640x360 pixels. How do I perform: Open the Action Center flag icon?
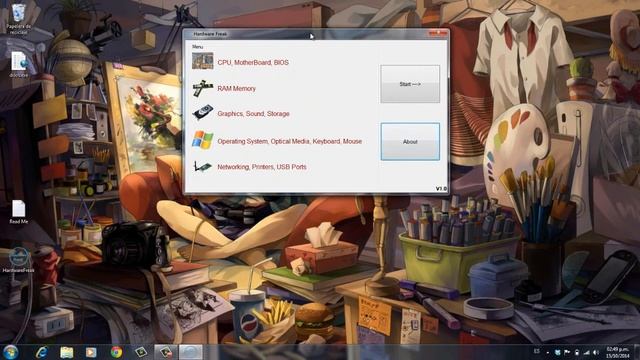coord(567,352)
